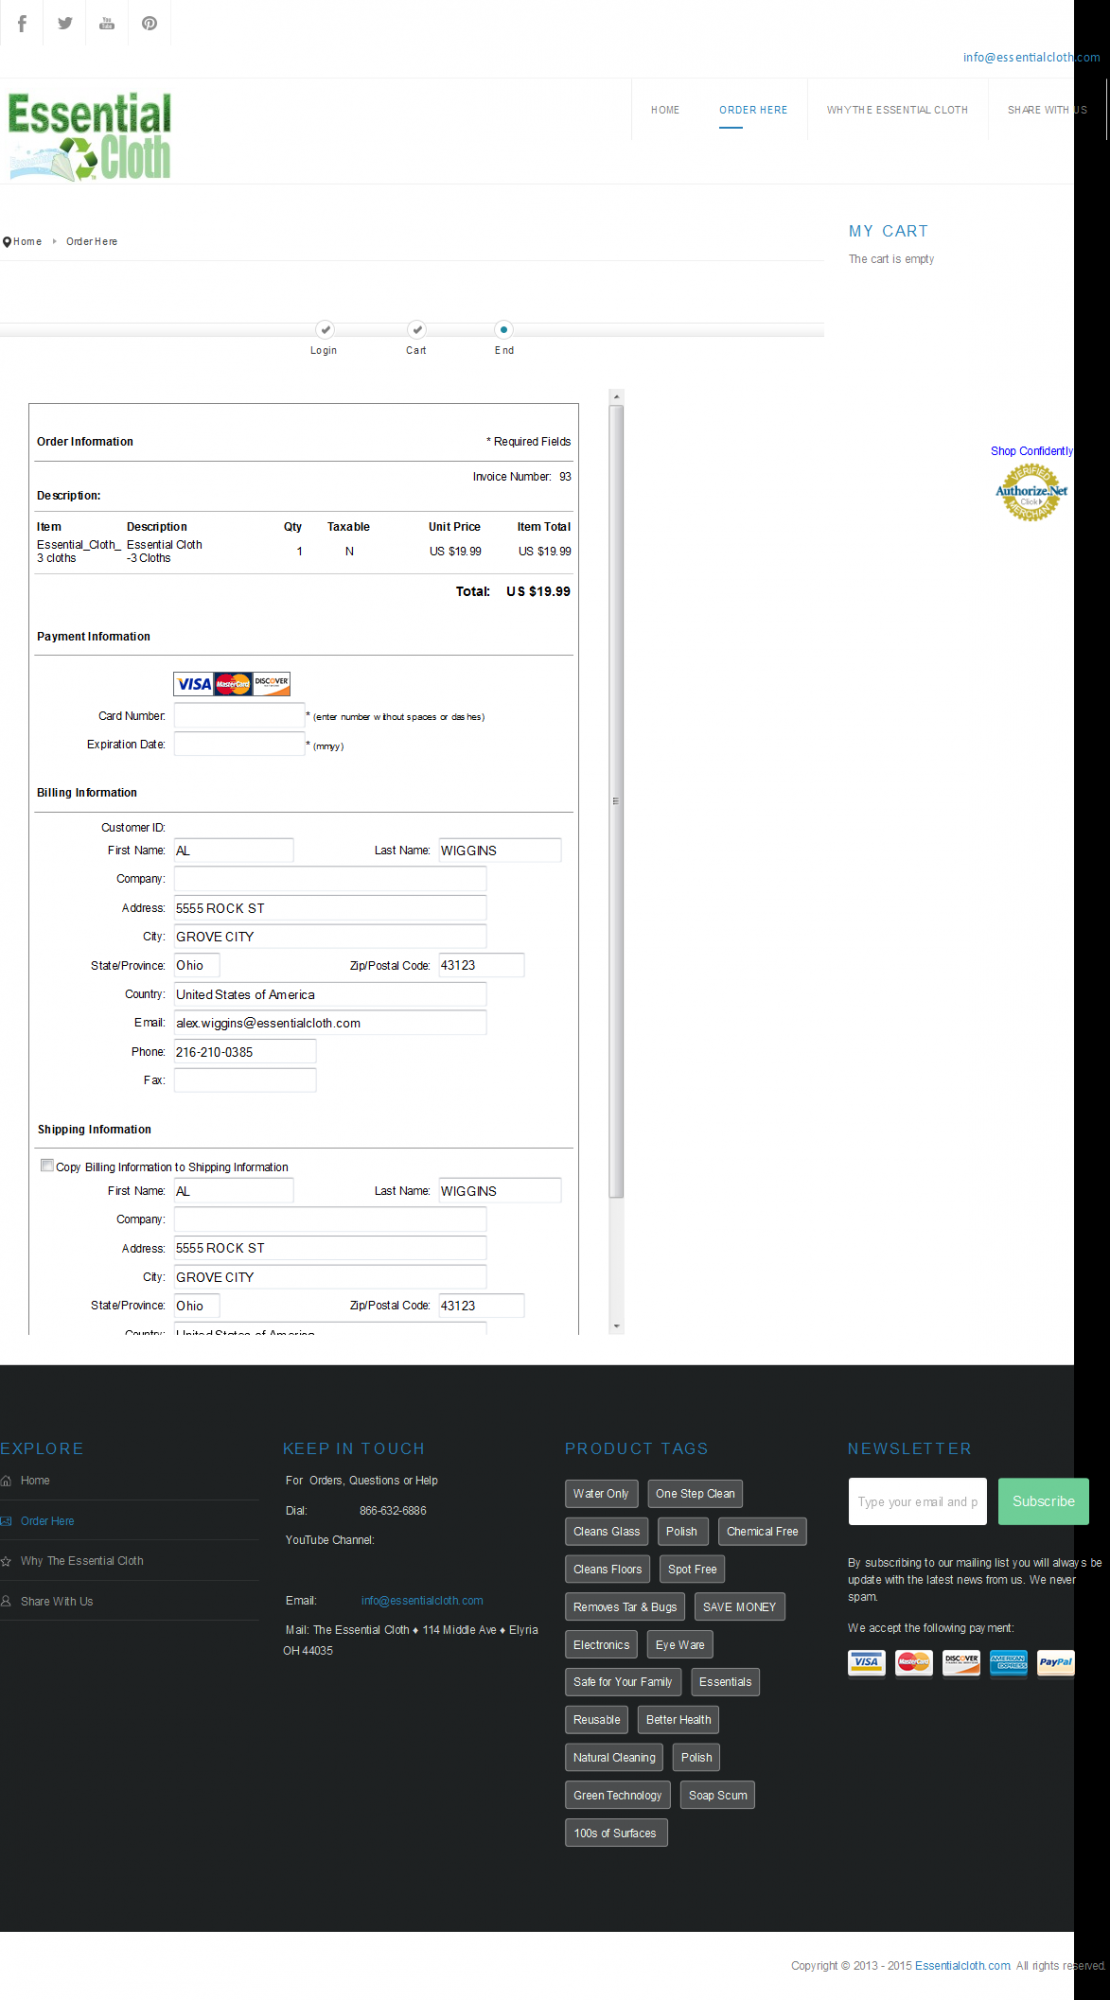Screen dimensions: 1110x2000
Task: Click the location pin breadcrumb icon
Action: (7, 242)
